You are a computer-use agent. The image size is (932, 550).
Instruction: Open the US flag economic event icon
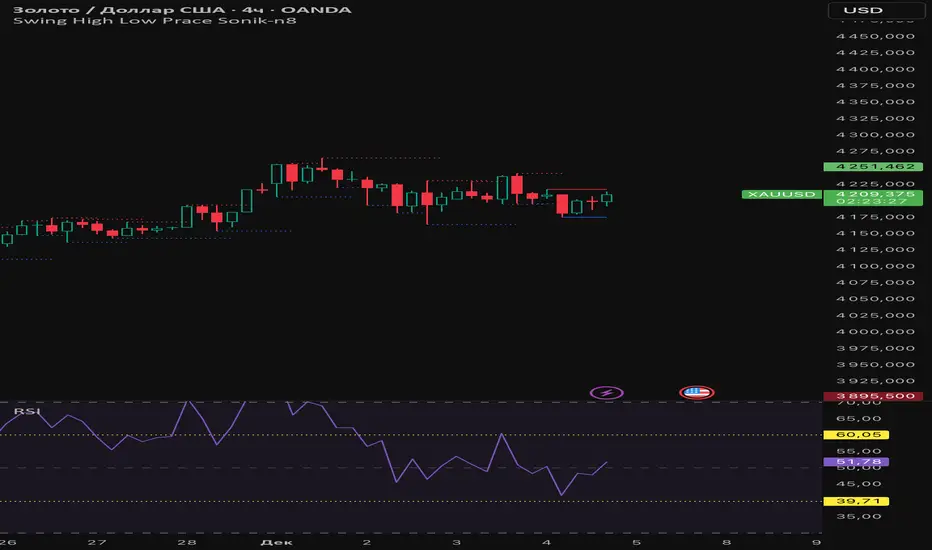coord(697,392)
